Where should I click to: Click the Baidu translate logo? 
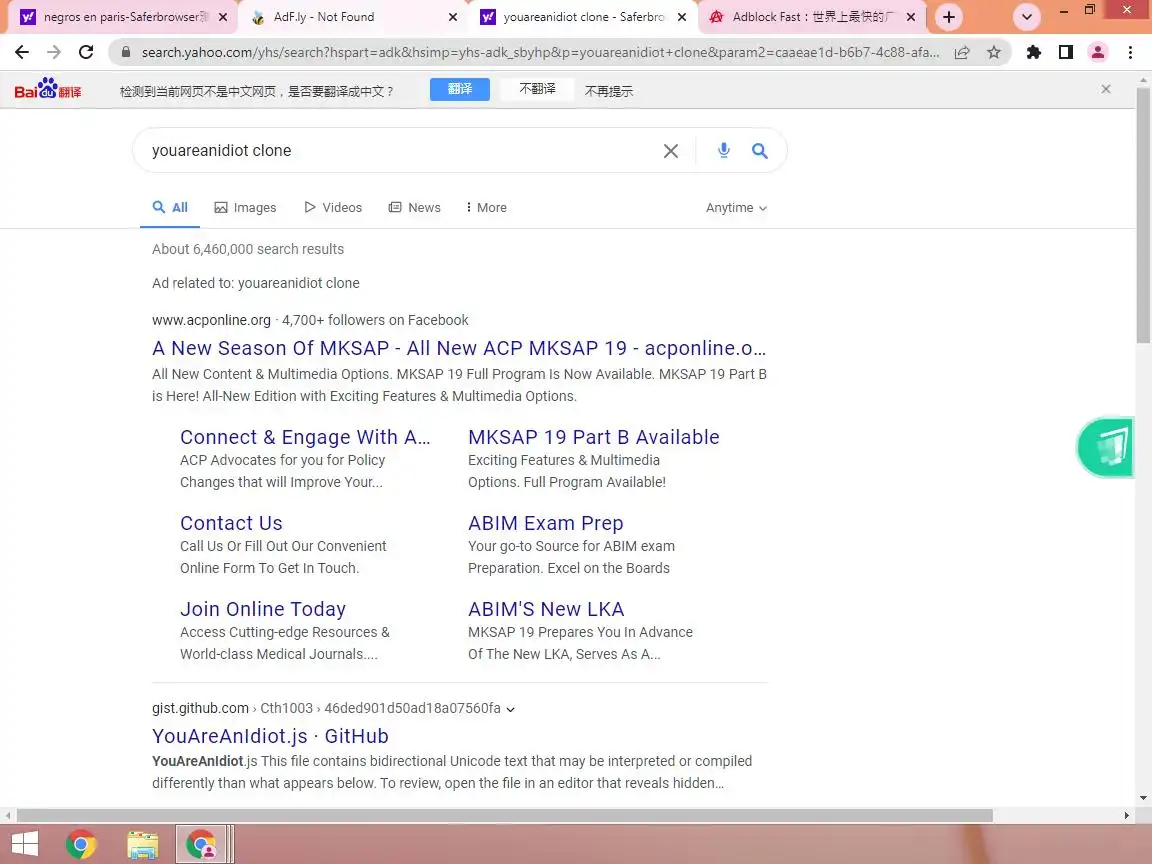click(48, 90)
